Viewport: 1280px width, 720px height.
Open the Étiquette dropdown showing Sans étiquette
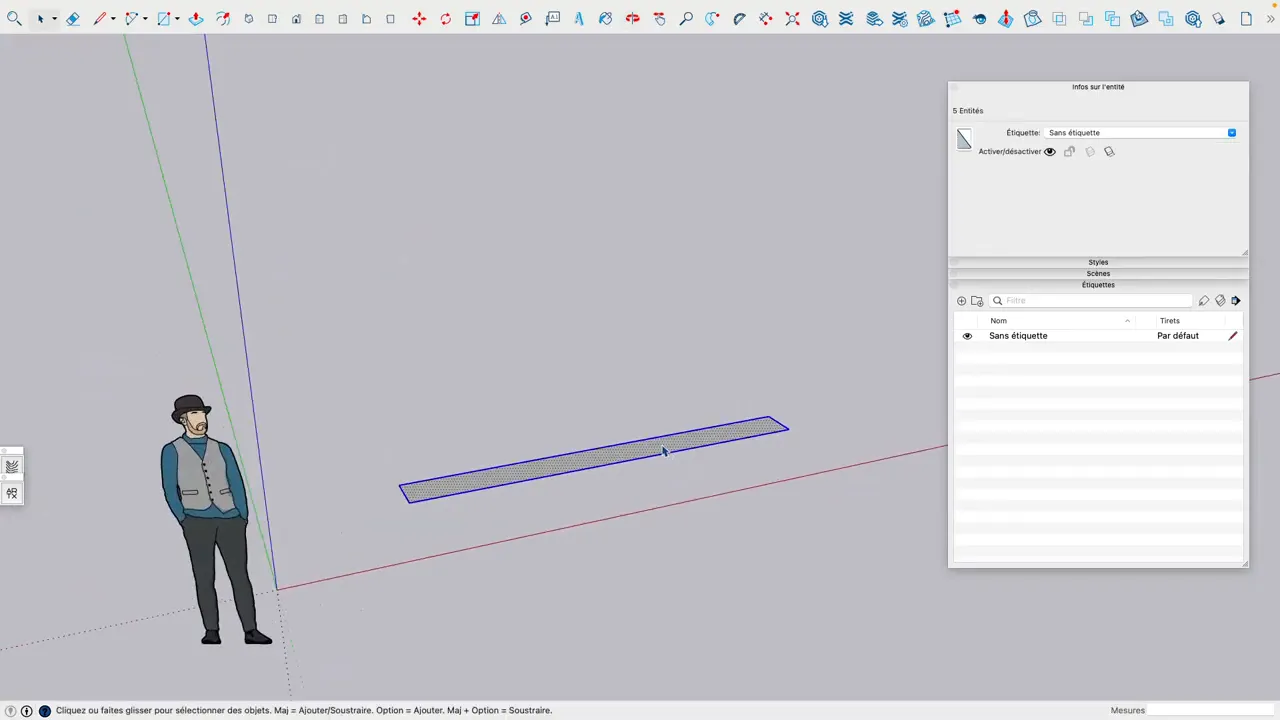[x=1231, y=132]
